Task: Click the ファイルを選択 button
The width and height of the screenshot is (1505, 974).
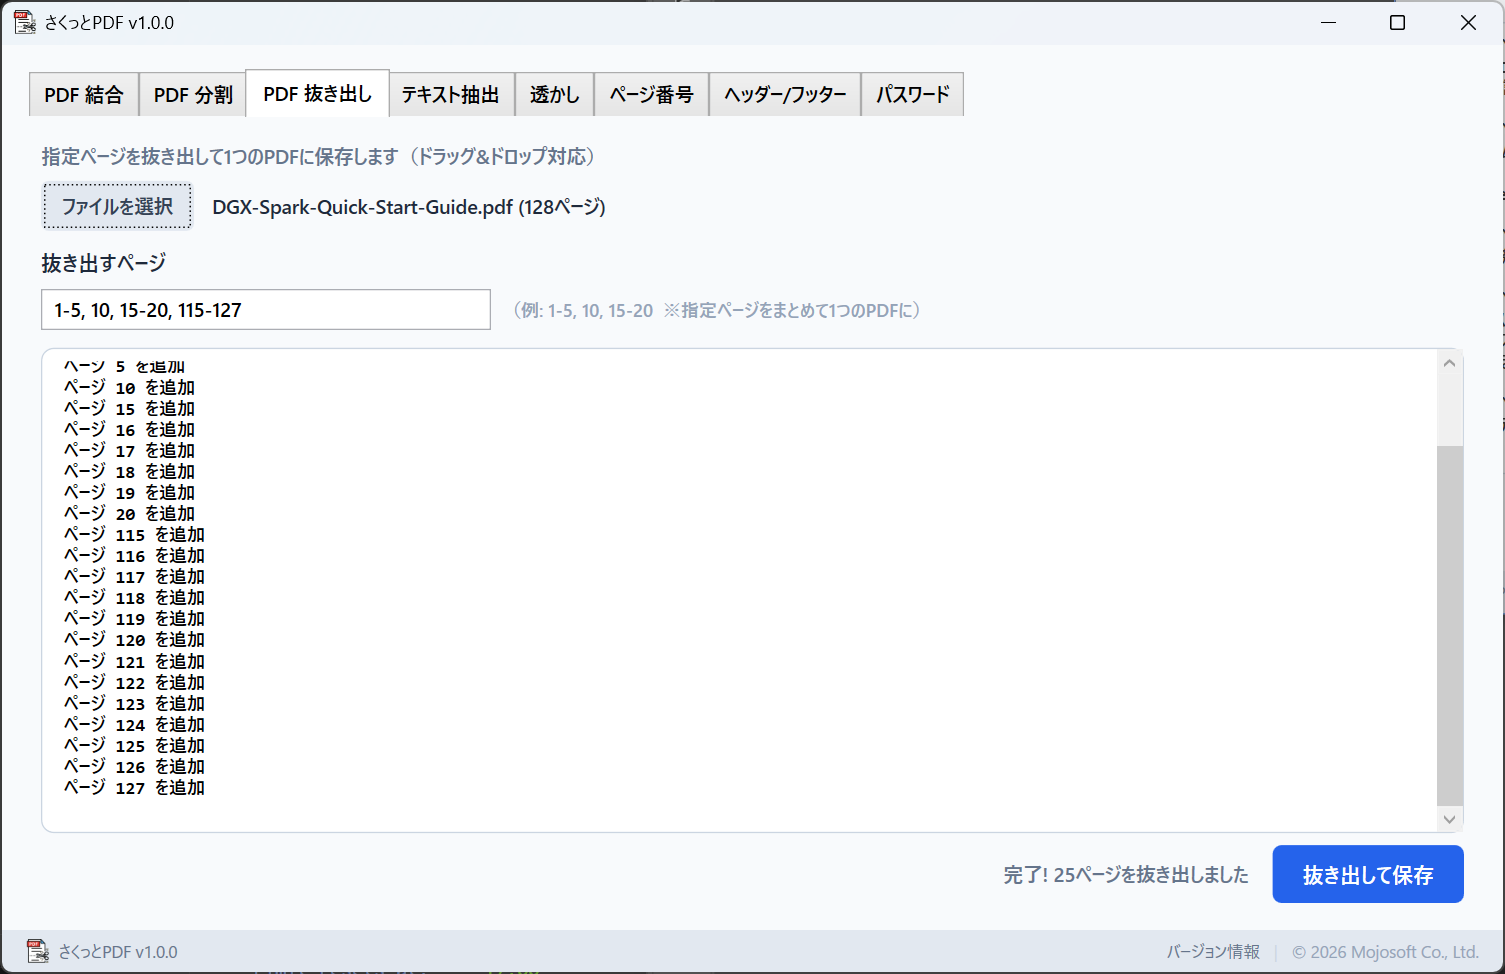Action: (x=117, y=206)
